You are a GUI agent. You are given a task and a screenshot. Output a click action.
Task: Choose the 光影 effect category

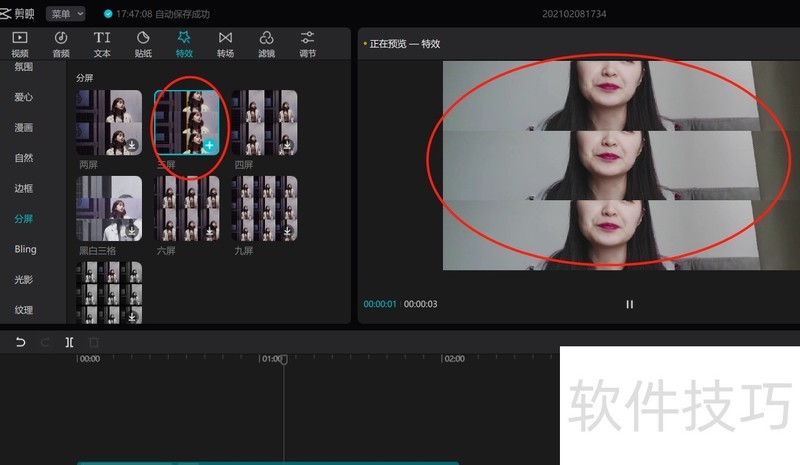(23, 280)
